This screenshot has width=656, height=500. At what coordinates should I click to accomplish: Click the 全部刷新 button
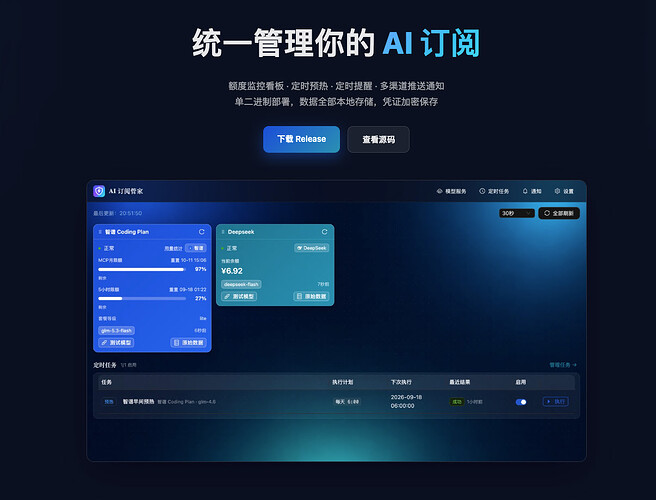point(559,213)
